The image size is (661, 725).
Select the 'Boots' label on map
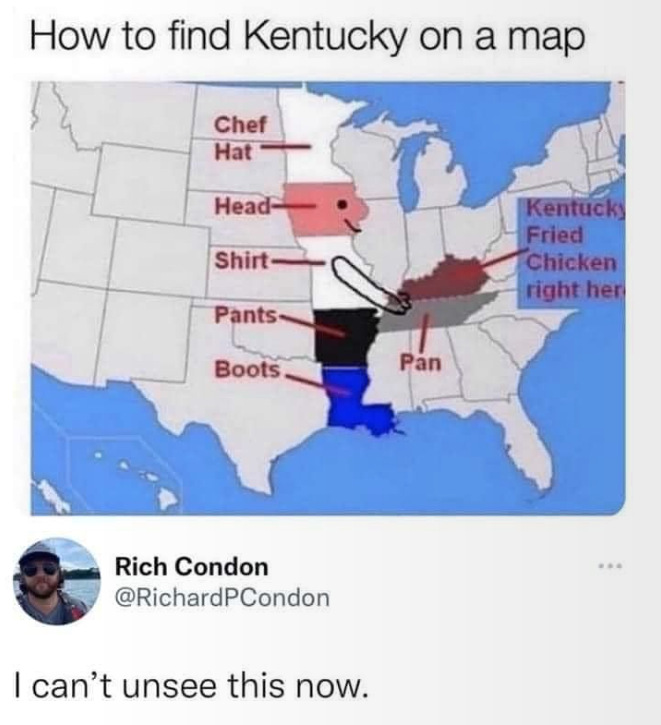(247, 369)
